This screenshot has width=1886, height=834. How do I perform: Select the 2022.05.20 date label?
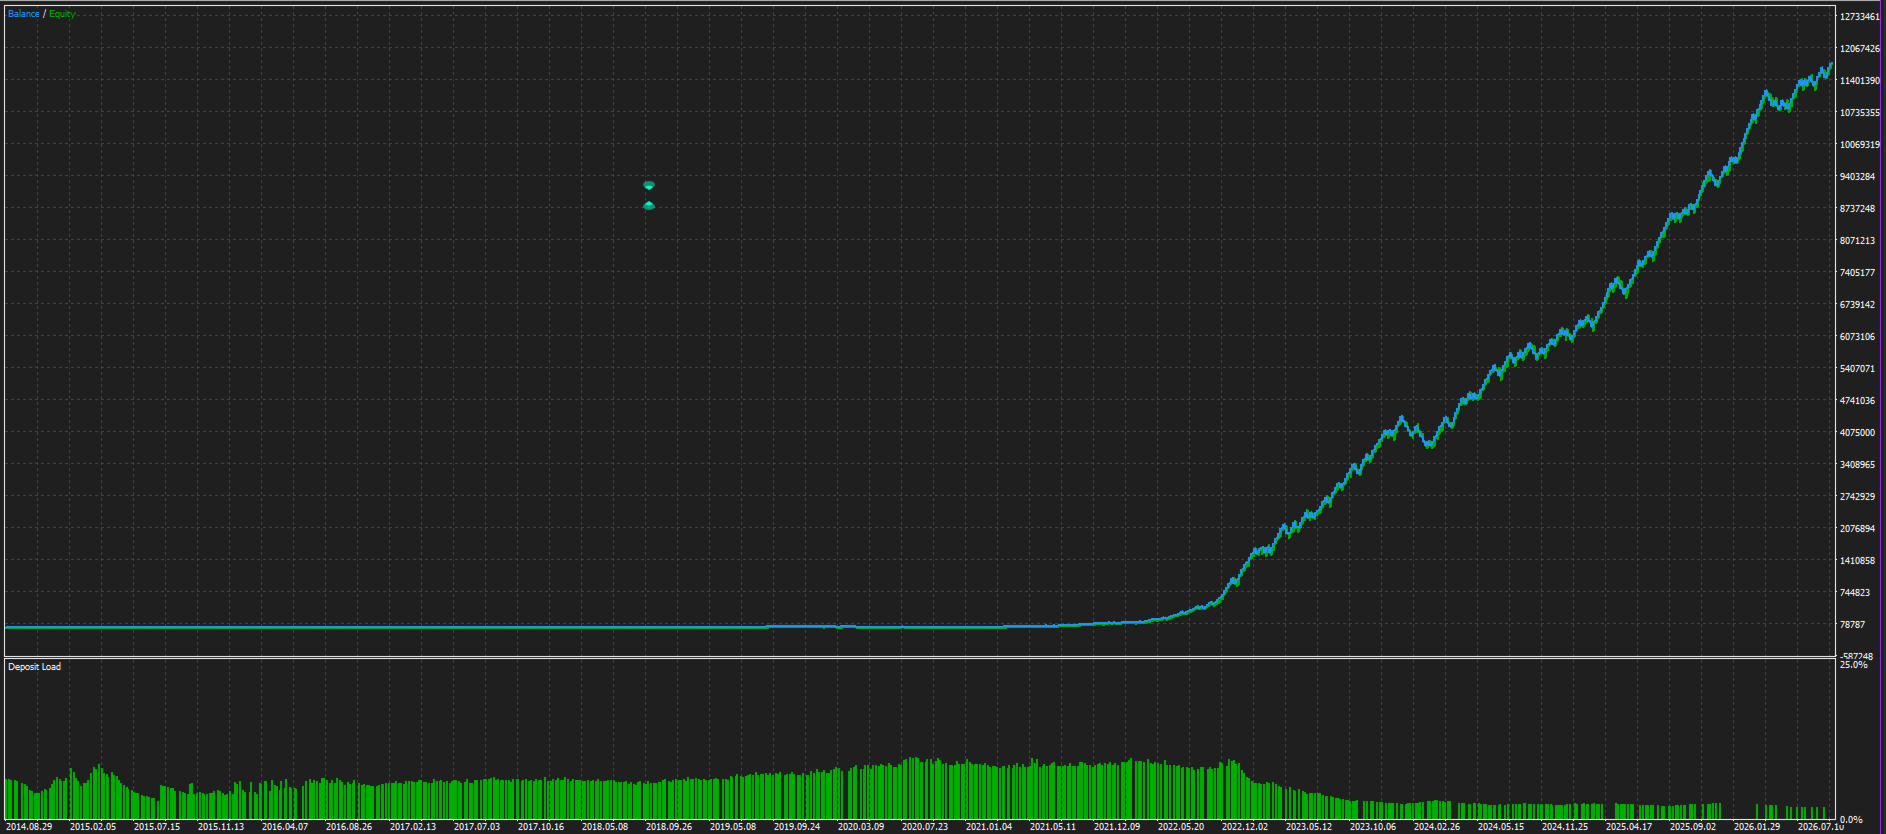(x=1181, y=827)
